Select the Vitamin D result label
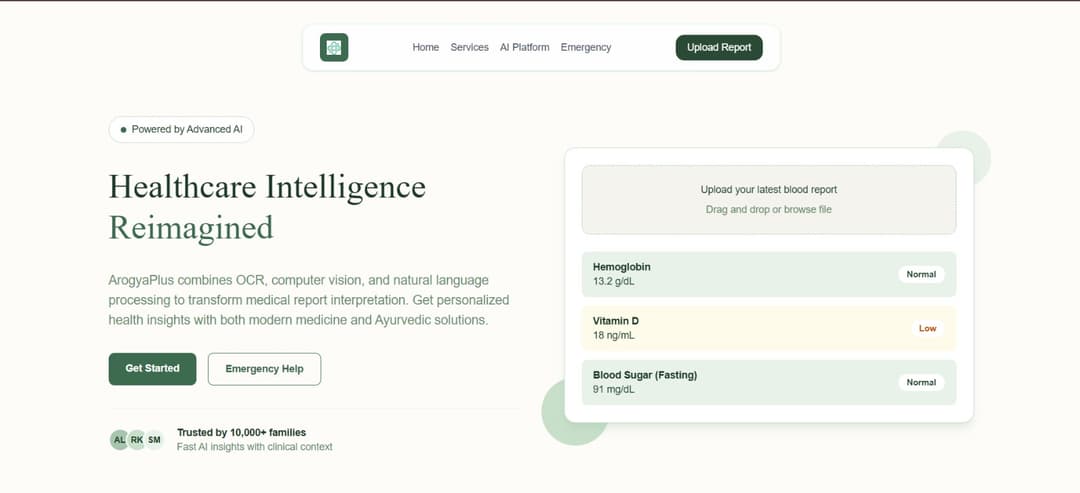 (616, 321)
